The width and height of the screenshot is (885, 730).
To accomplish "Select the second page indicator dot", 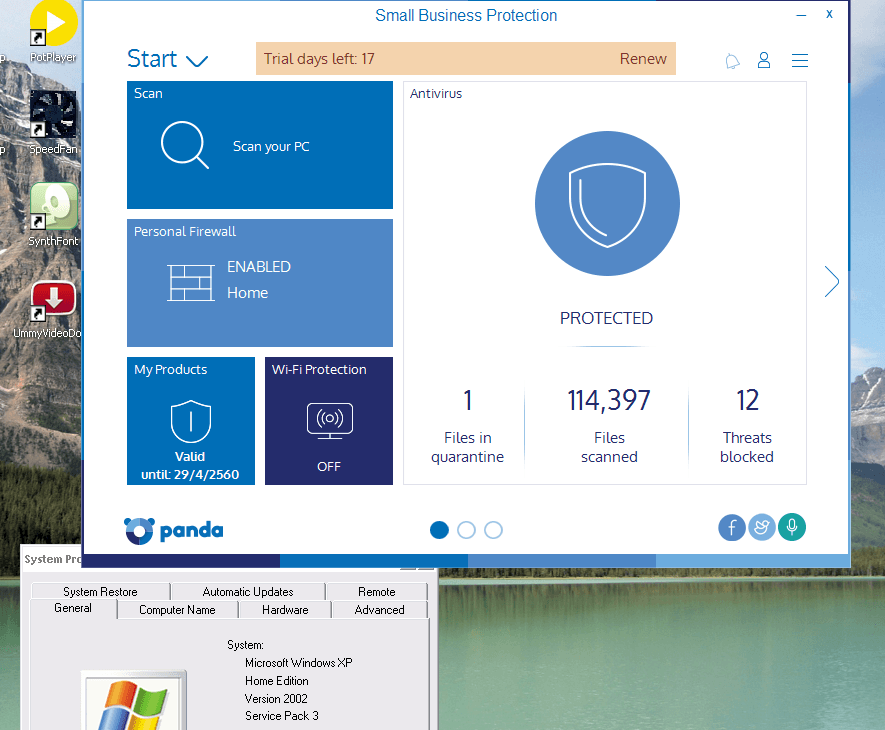I will [466, 530].
